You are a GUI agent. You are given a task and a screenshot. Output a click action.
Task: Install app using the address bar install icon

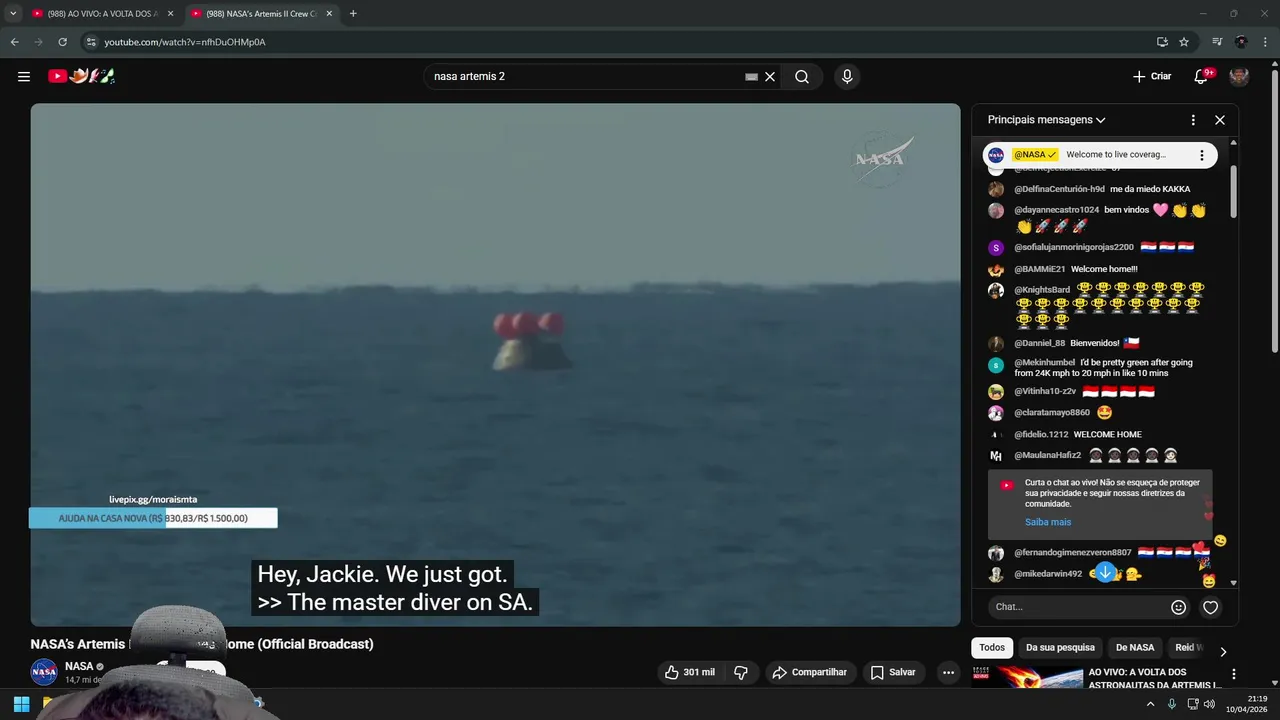point(1162,42)
